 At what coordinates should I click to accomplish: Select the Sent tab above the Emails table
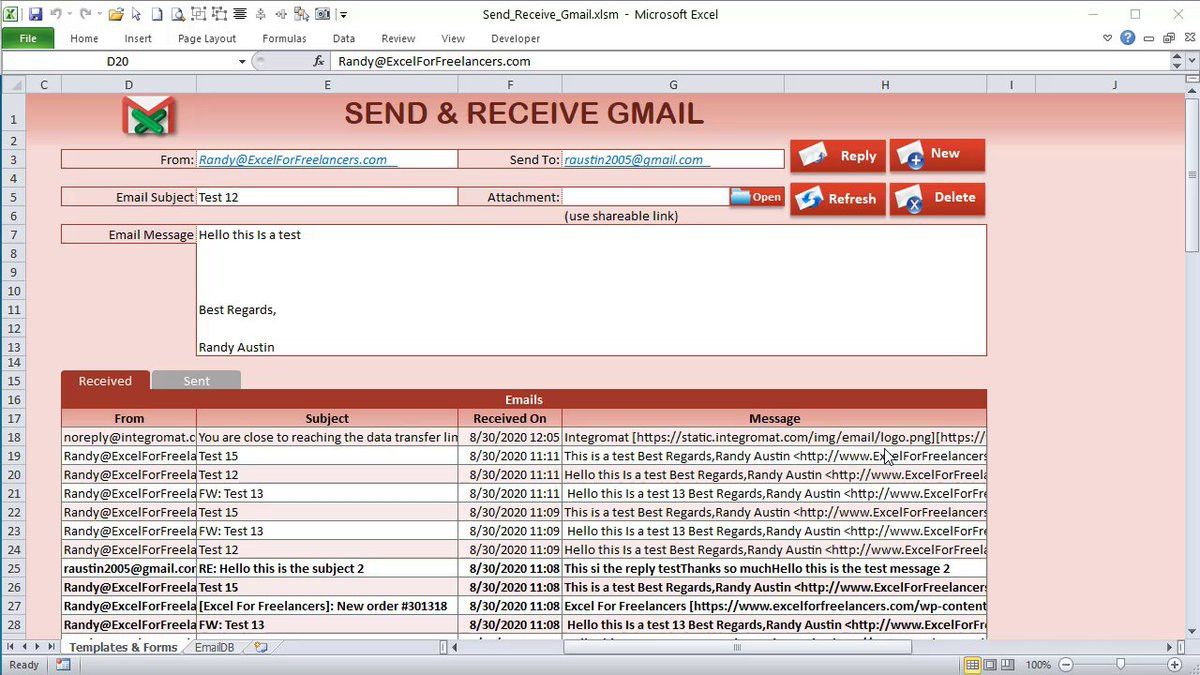point(197,381)
